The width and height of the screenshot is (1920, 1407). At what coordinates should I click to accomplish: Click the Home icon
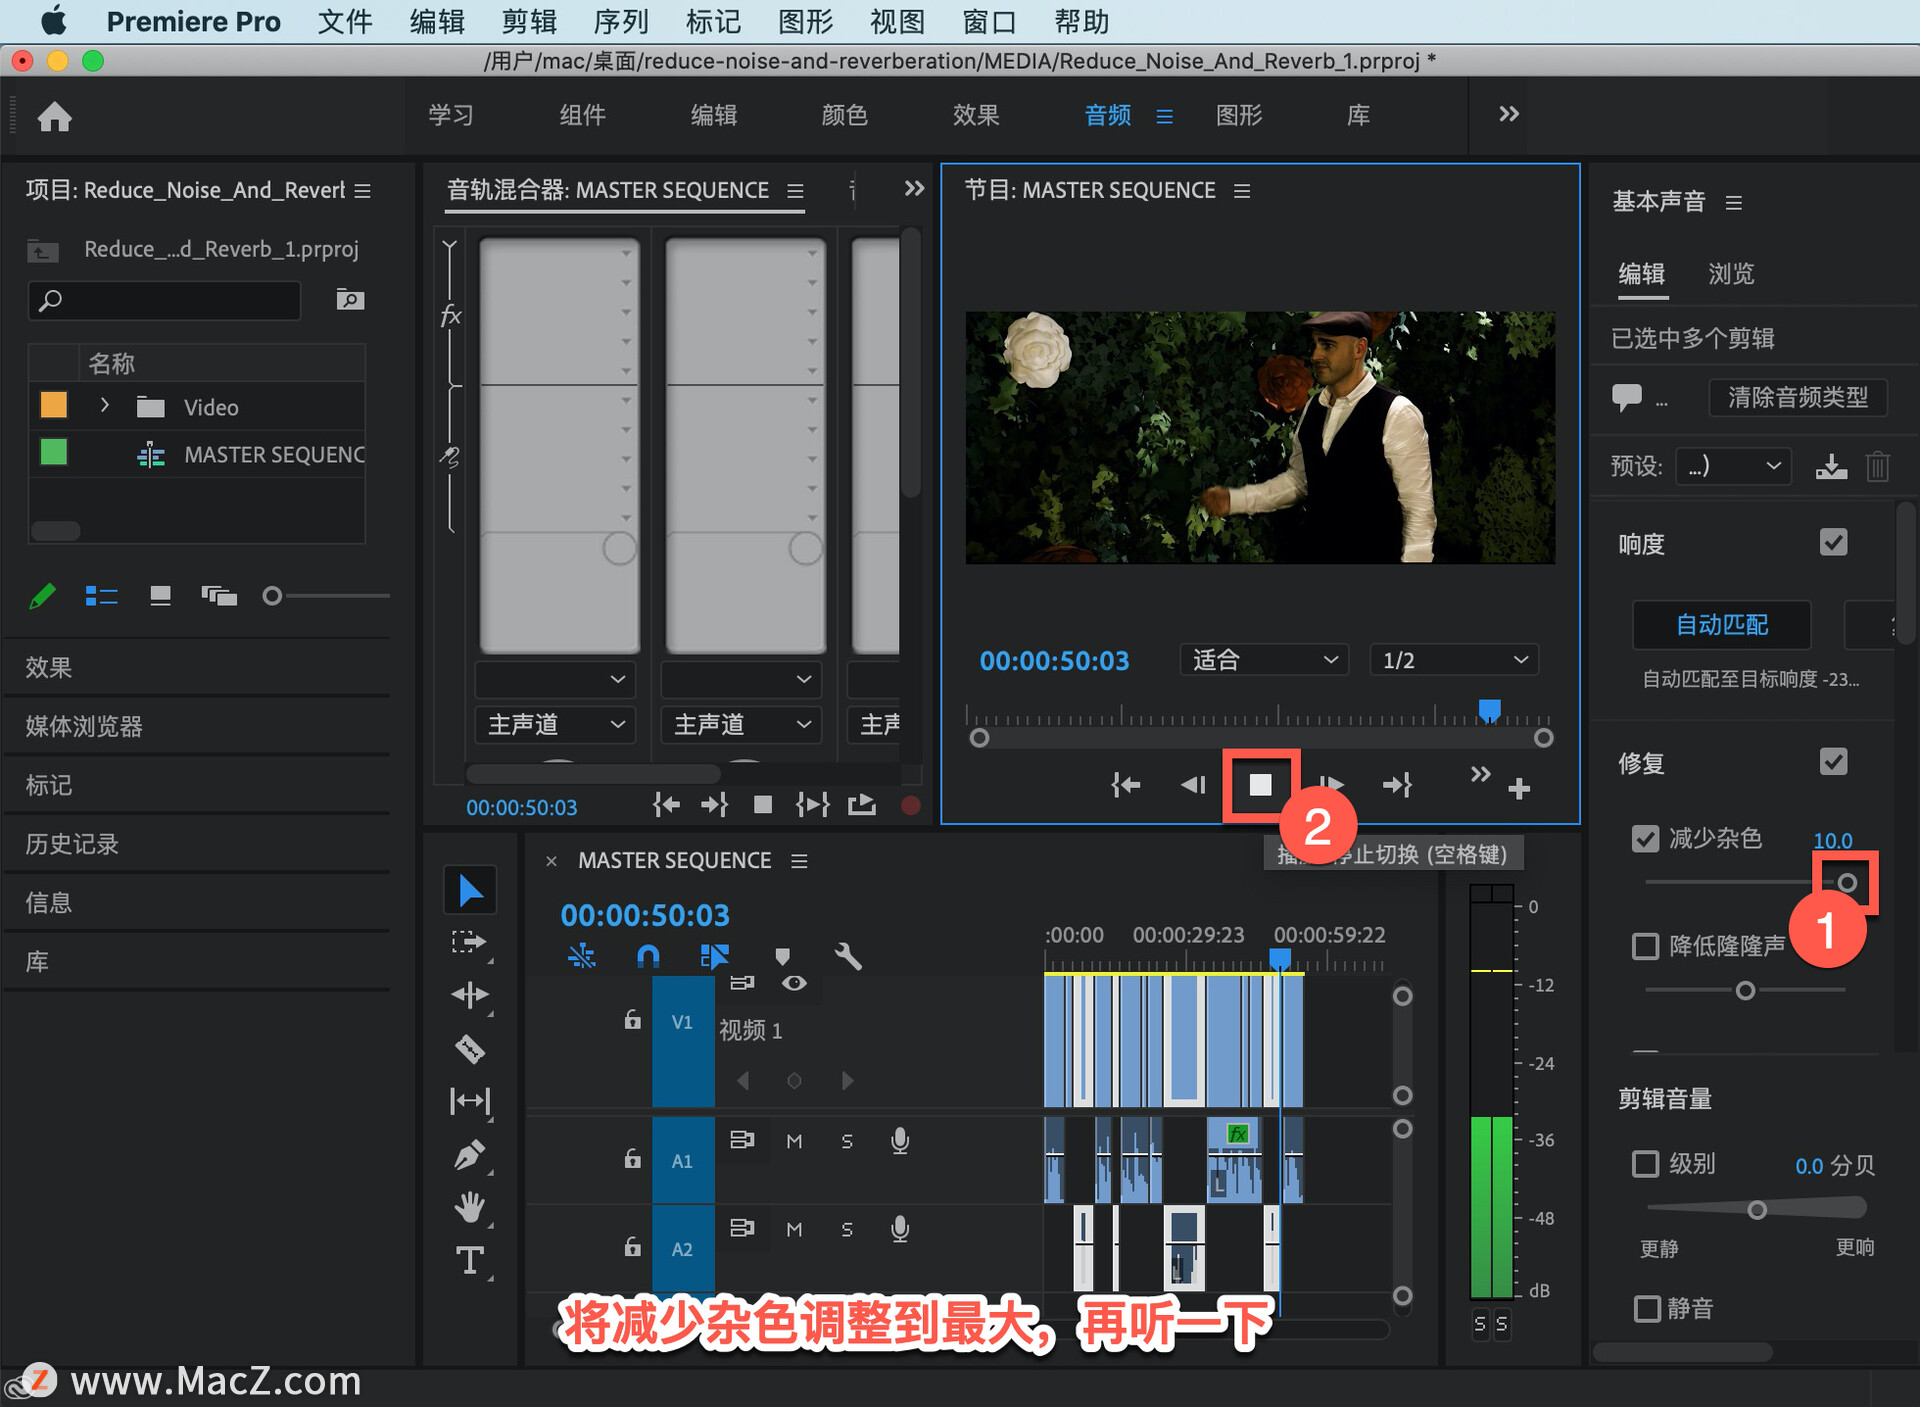coord(54,117)
